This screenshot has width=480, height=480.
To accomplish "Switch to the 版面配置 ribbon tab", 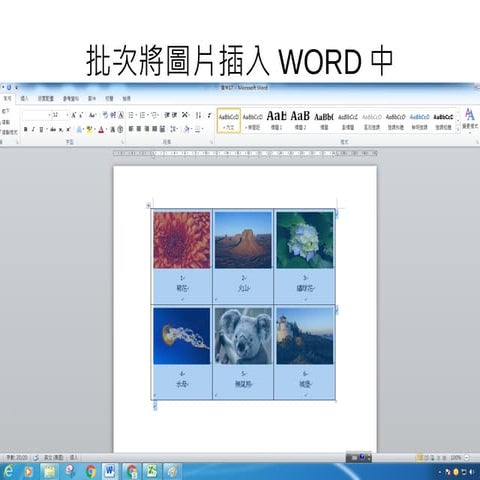I will coord(46,99).
